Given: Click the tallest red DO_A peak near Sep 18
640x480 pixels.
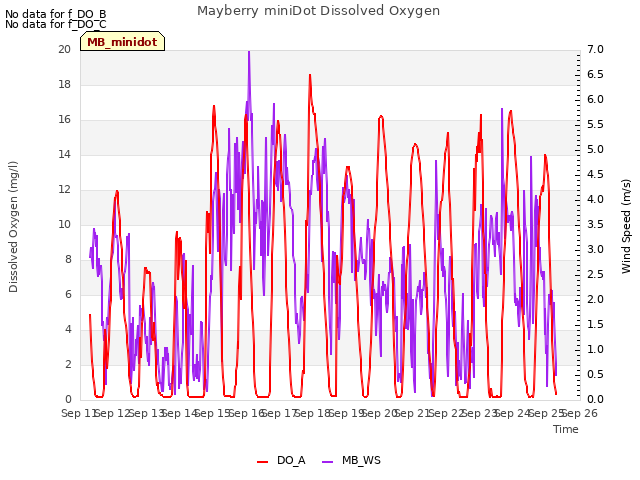Looking at the screenshot, I should click(x=310, y=76).
